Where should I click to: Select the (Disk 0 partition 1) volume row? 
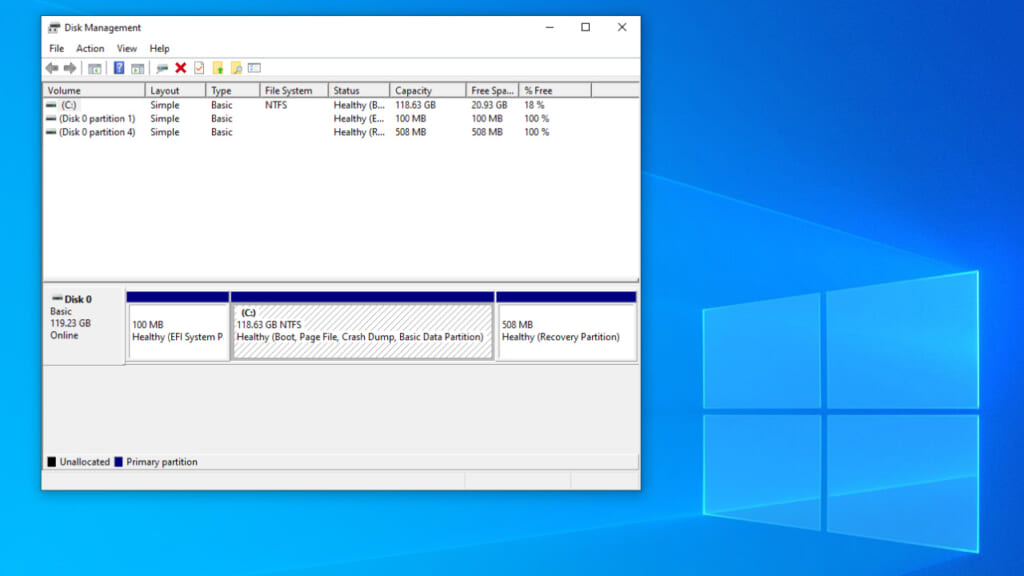[x=317, y=119]
